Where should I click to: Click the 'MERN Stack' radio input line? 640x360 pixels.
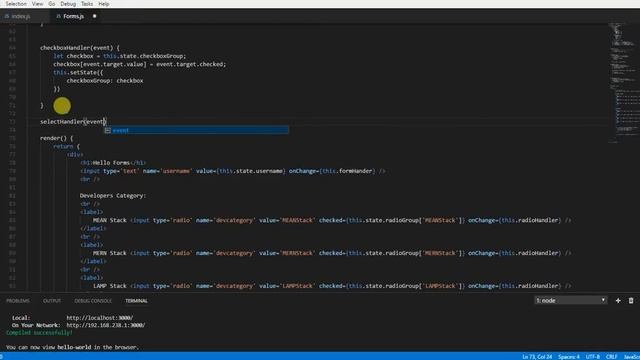tap(332, 253)
